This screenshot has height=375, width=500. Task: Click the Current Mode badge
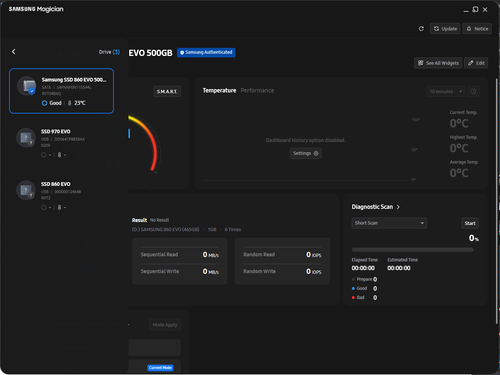click(160, 368)
